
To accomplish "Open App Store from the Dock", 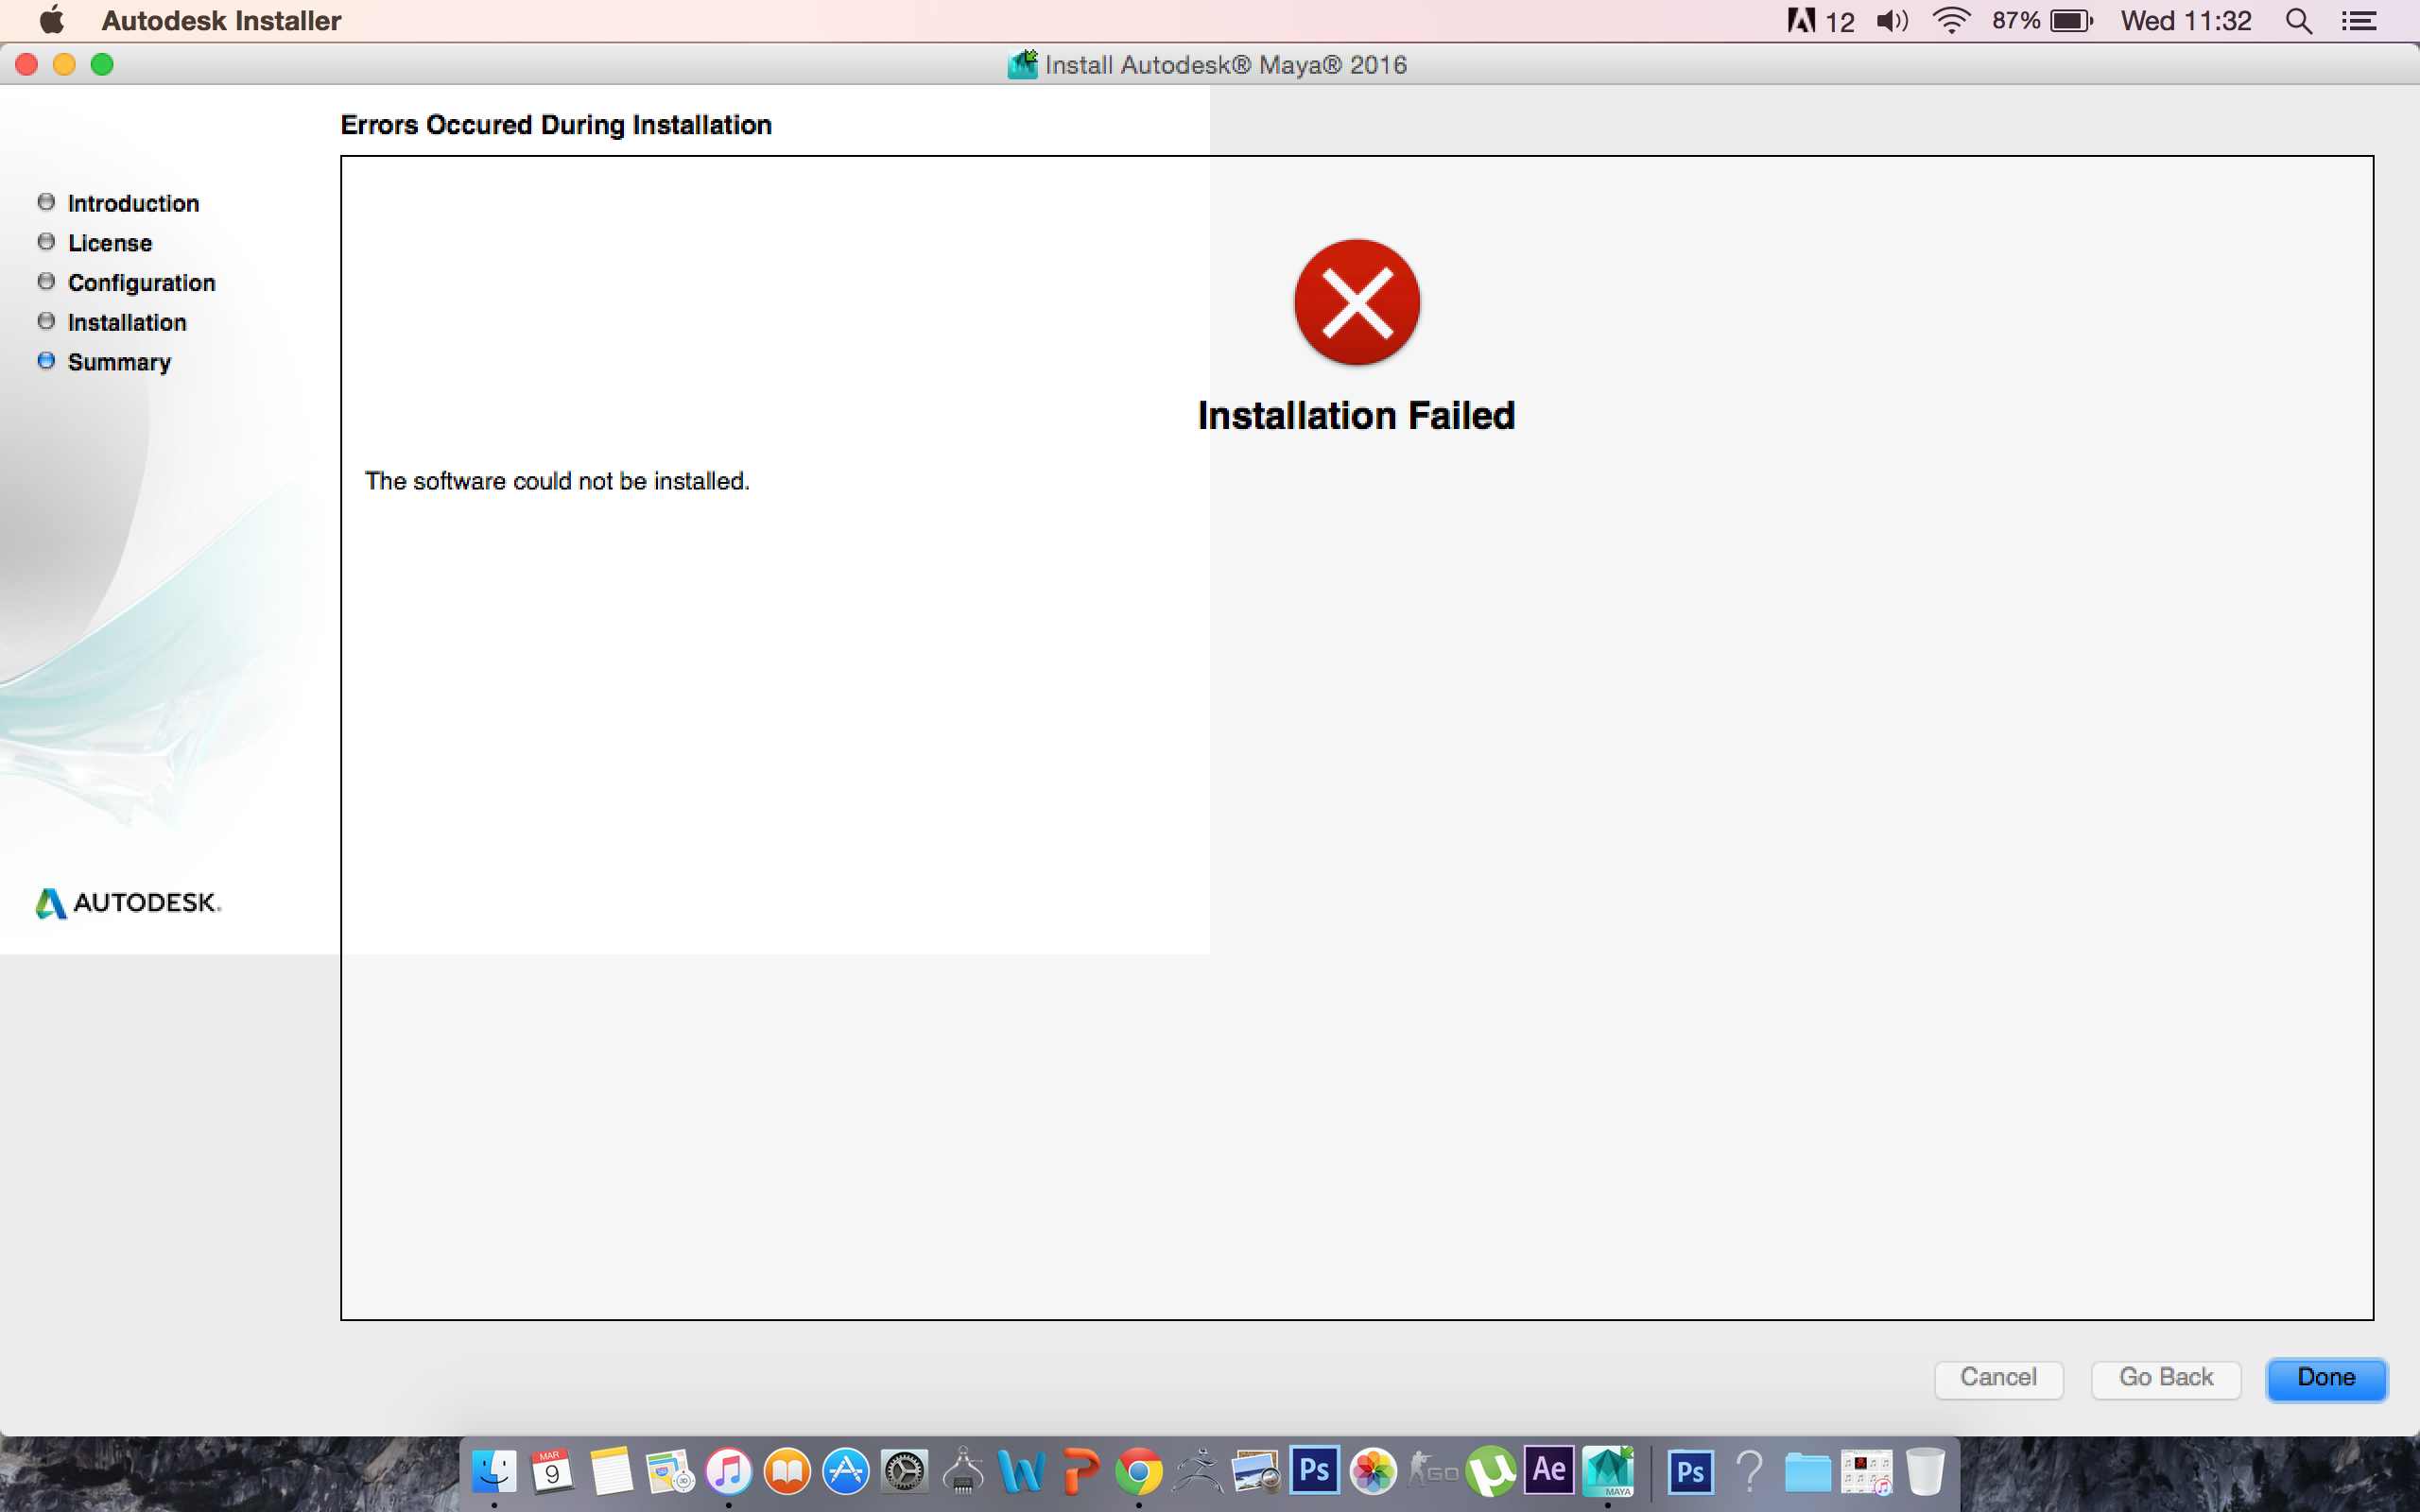I will (x=846, y=1472).
